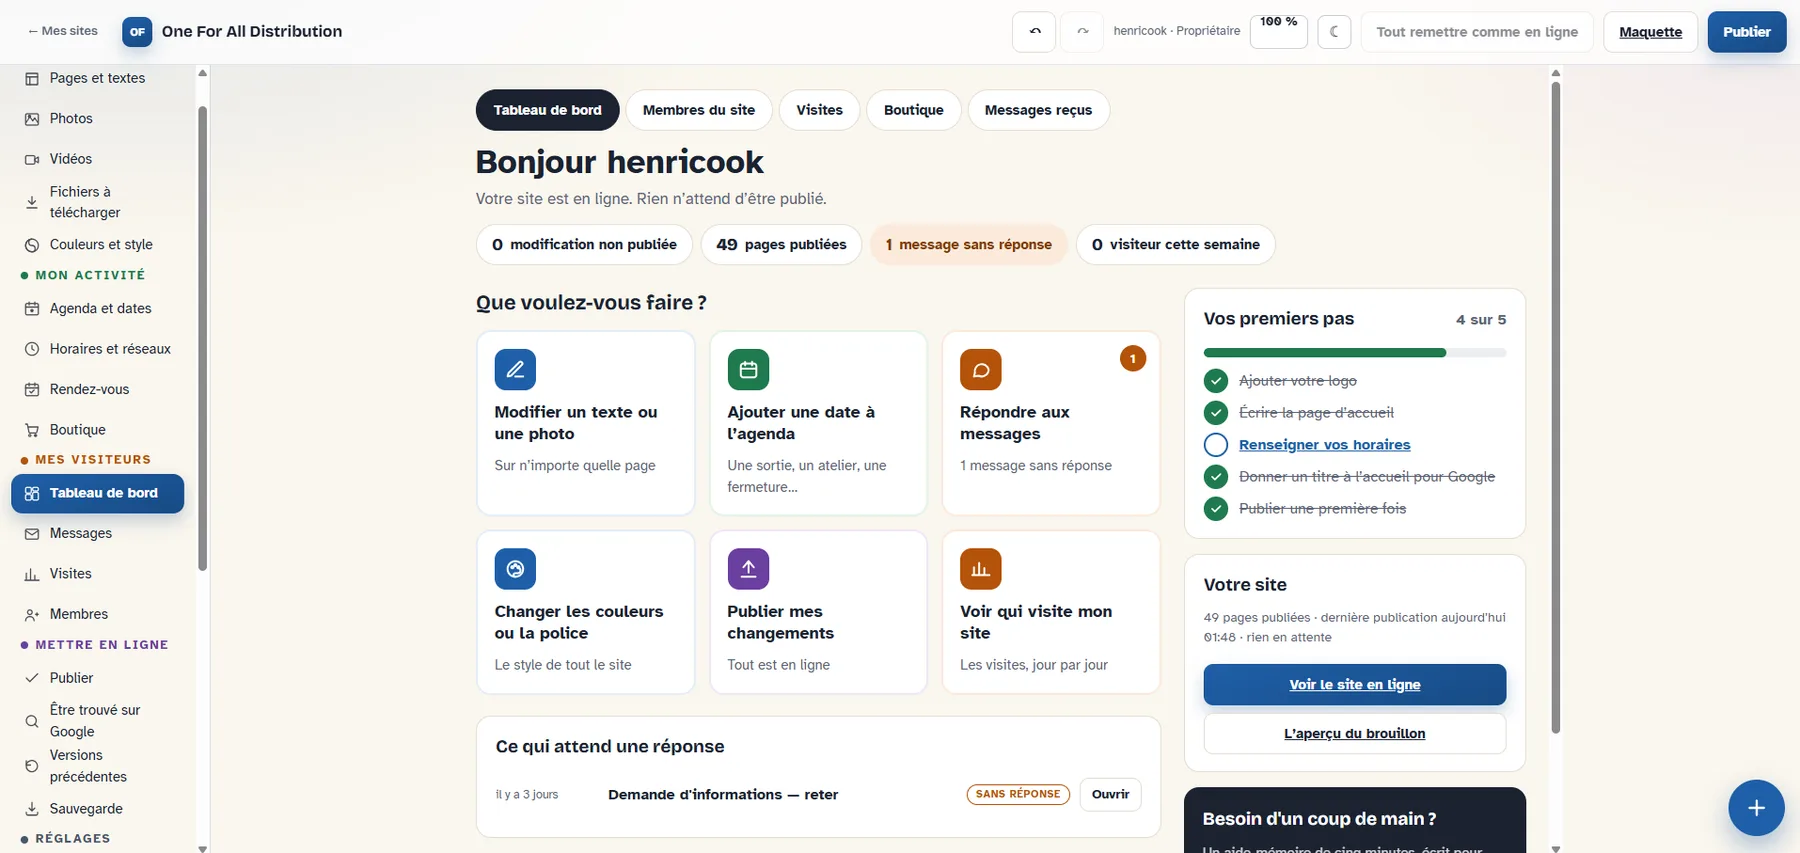1800x853 pixels.
Task: Click the palette icon on Changer les couleurs
Action: point(515,569)
